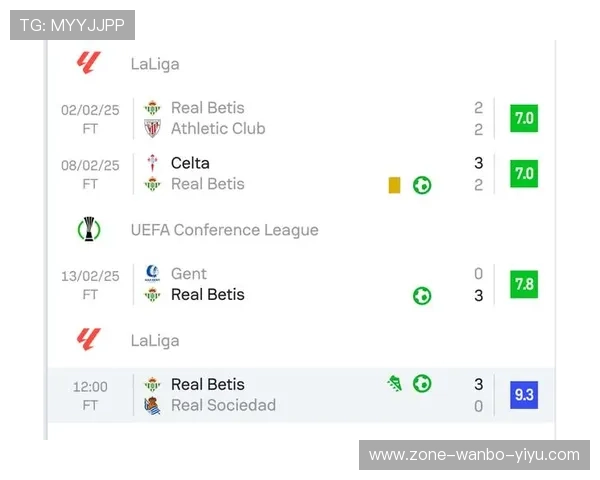Select the Athletic Club team name

click(x=218, y=129)
